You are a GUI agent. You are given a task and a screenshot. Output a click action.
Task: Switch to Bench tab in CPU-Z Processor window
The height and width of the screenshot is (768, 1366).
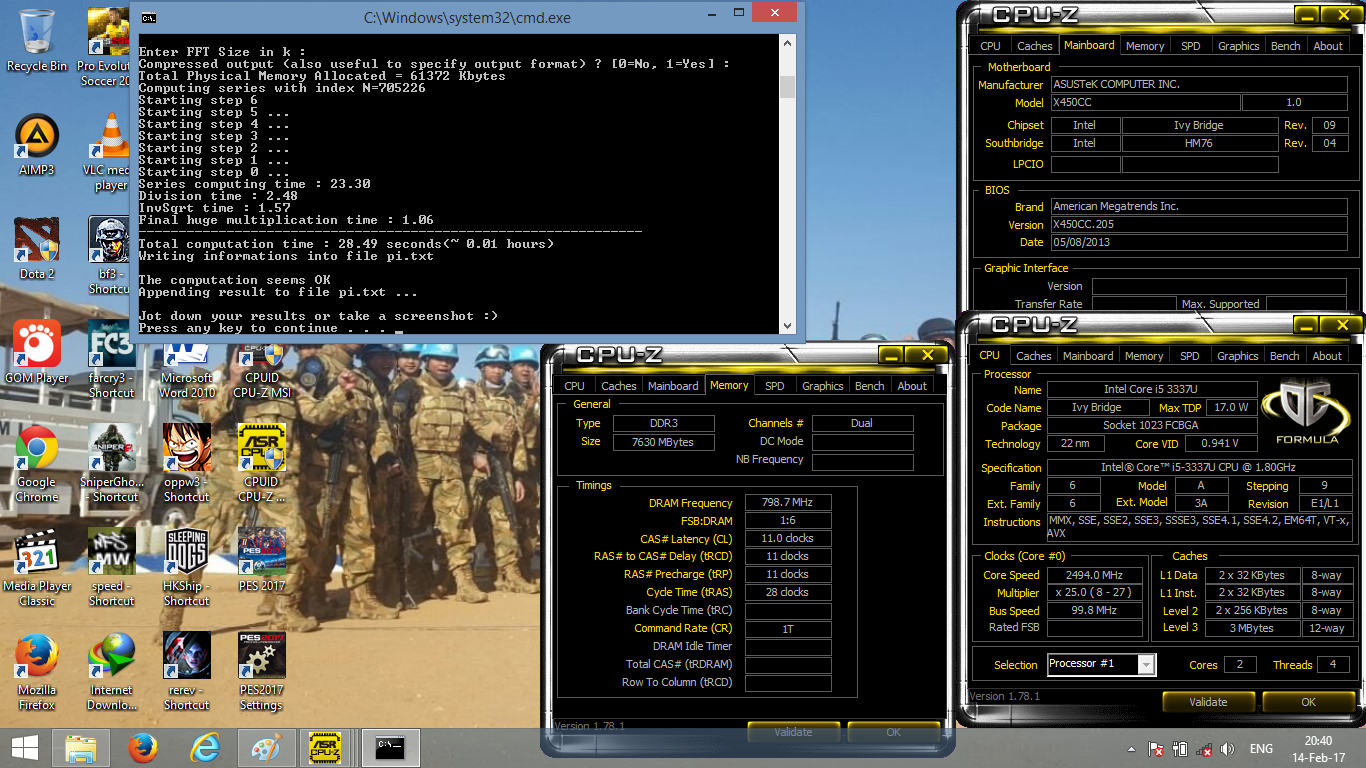(x=1285, y=356)
